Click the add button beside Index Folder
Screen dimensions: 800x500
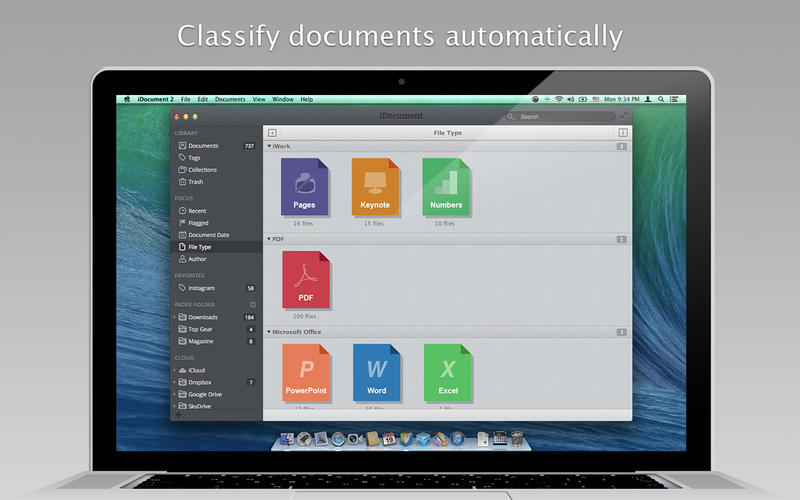click(253, 305)
